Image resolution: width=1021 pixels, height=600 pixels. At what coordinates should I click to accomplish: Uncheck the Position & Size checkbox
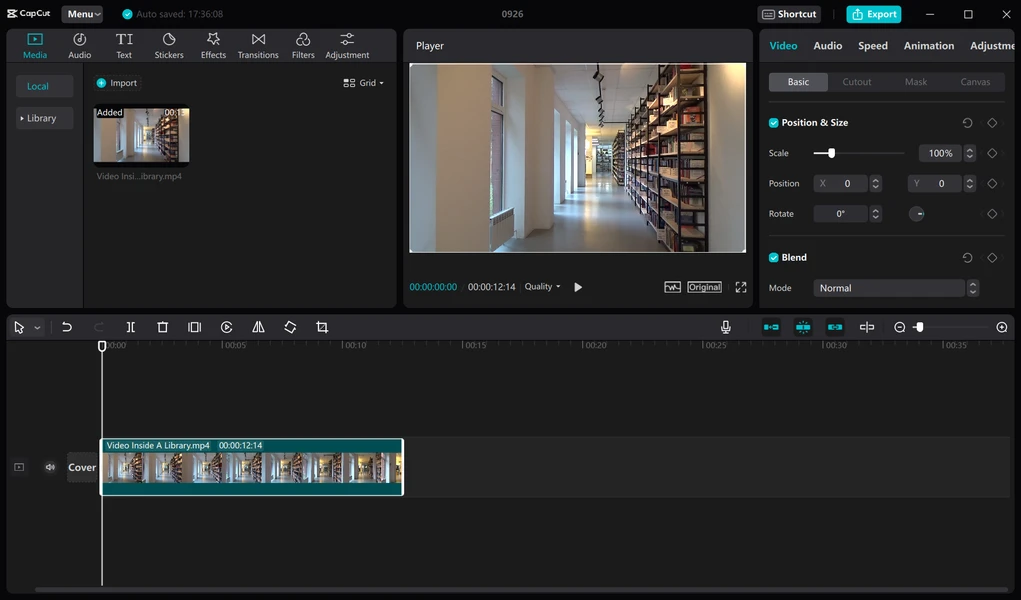(x=774, y=122)
